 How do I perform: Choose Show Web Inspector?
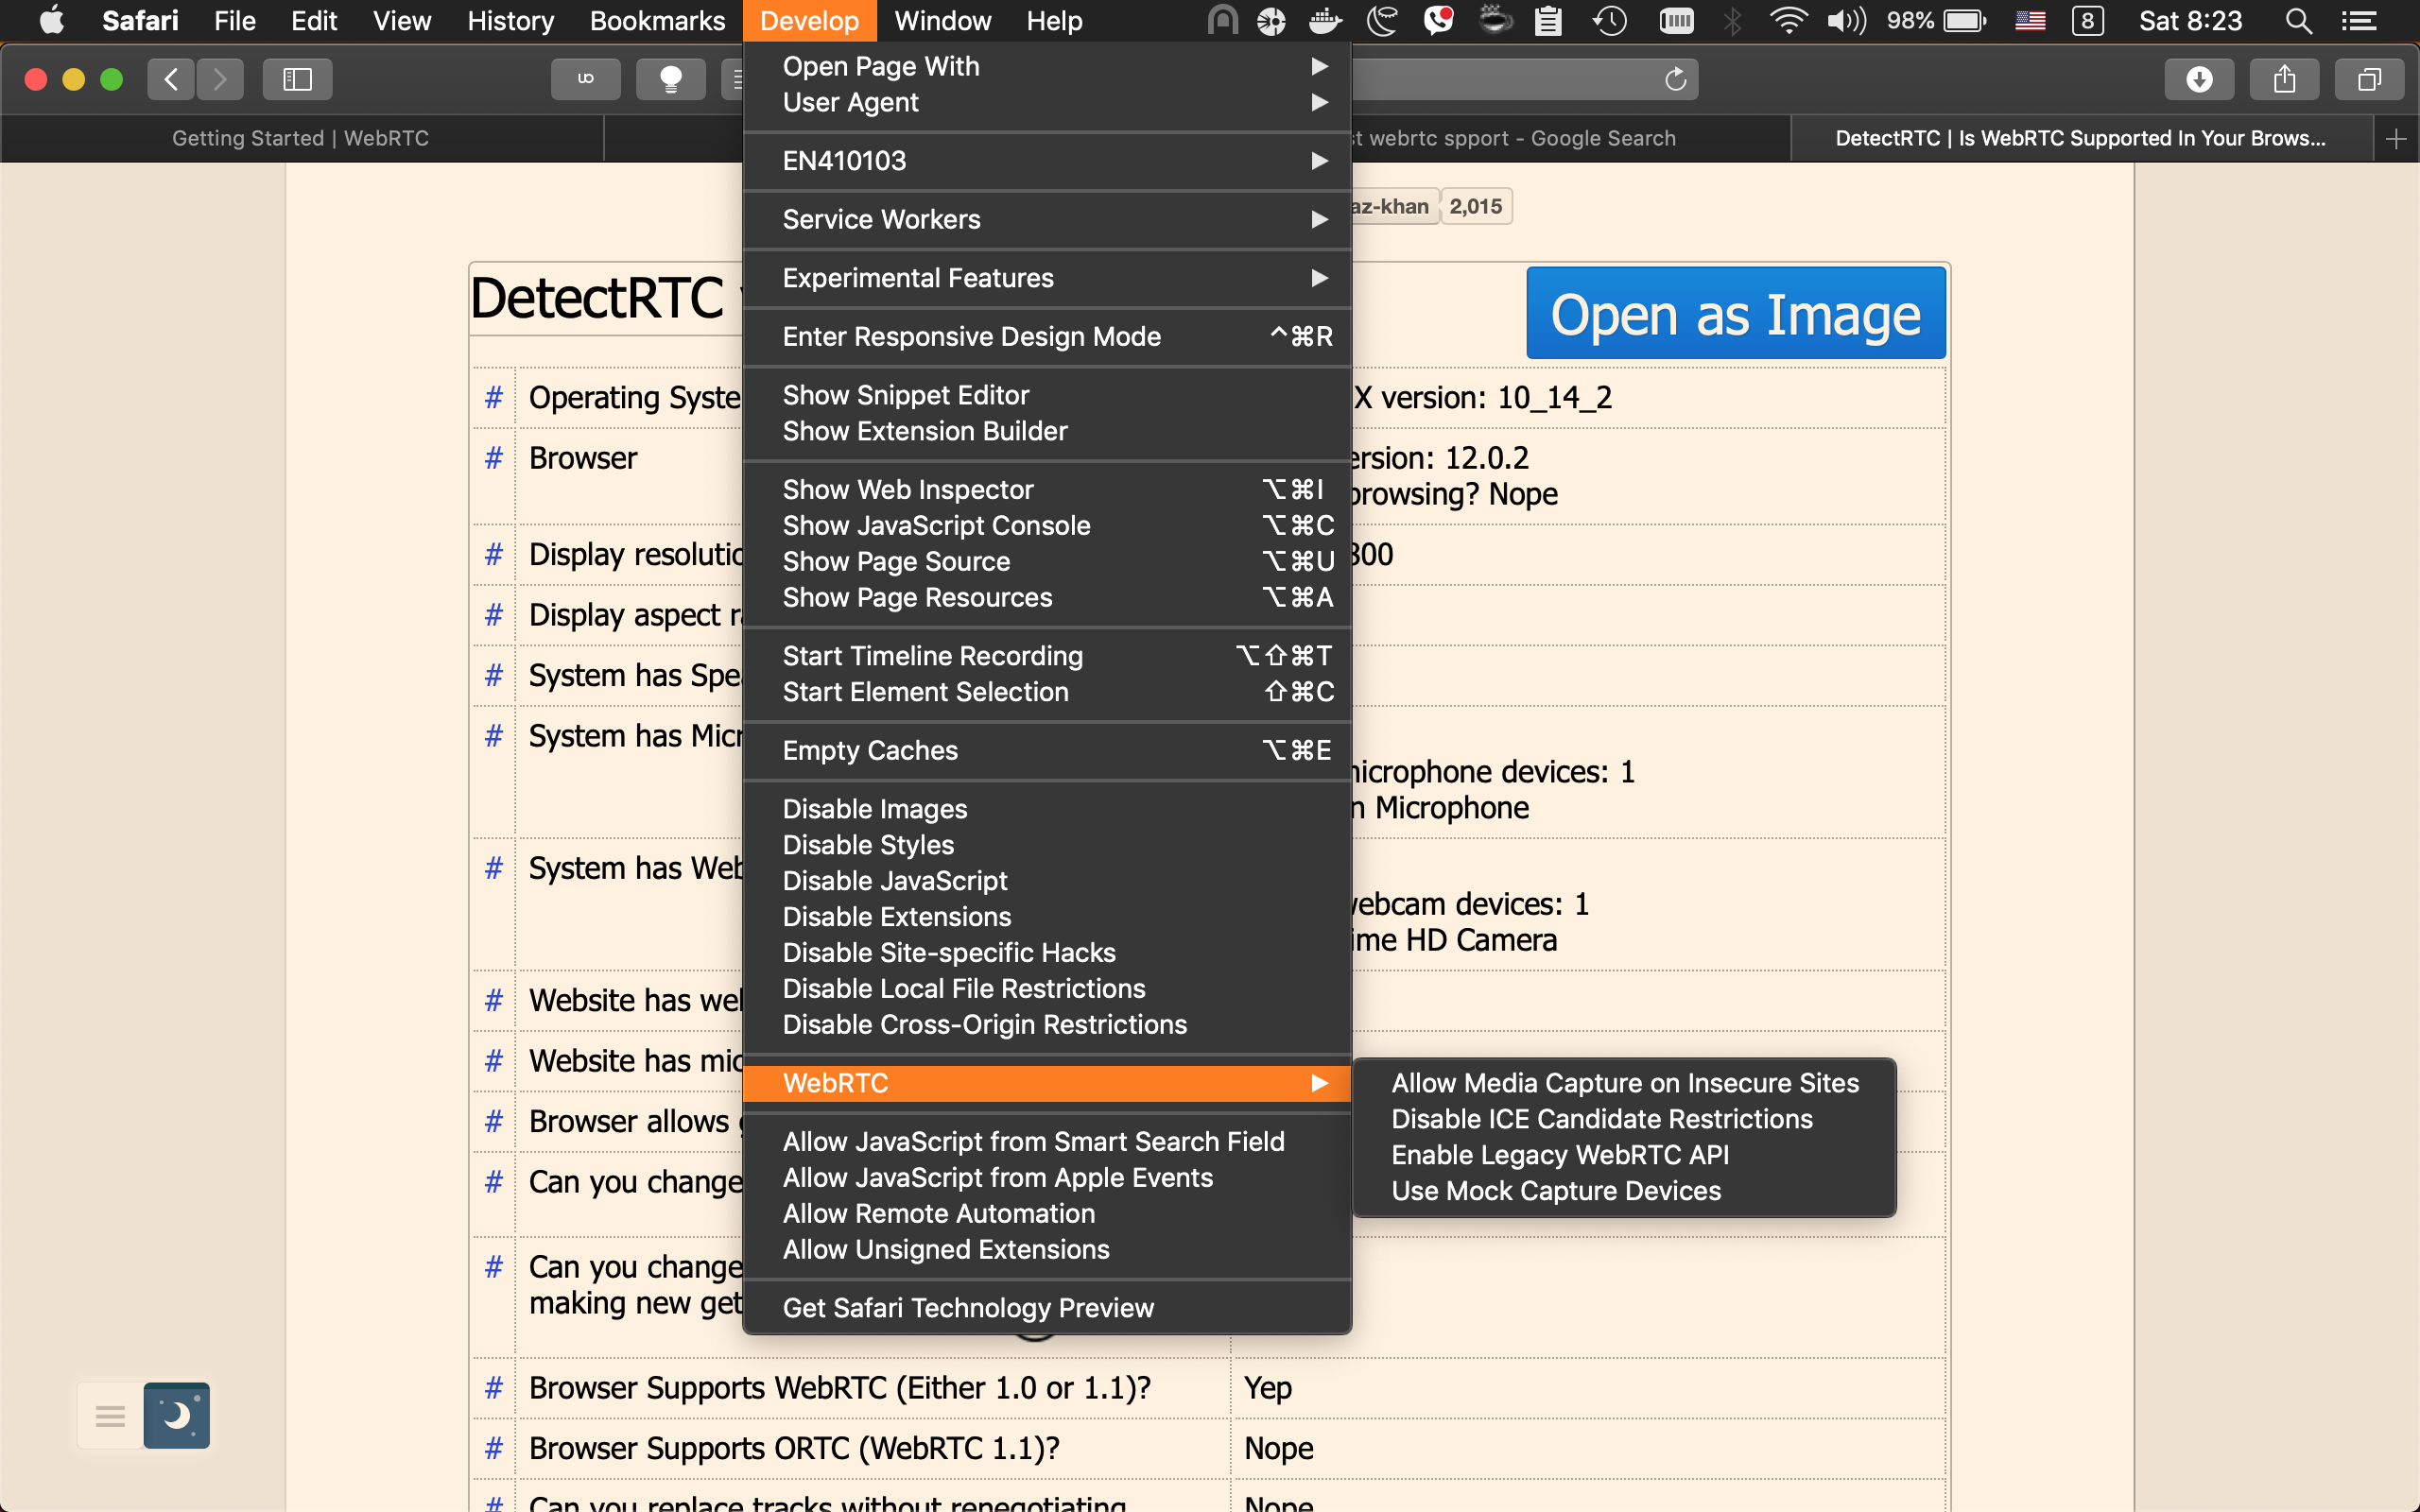coord(1047,490)
